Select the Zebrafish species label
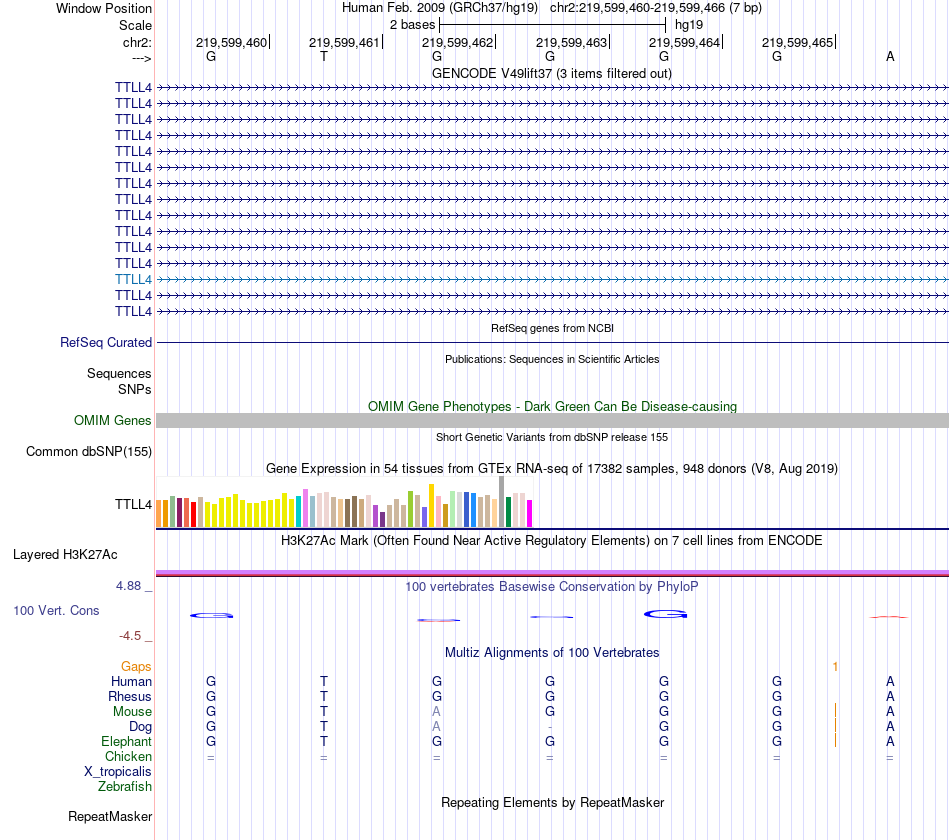The height and width of the screenshot is (840, 950). point(125,787)
